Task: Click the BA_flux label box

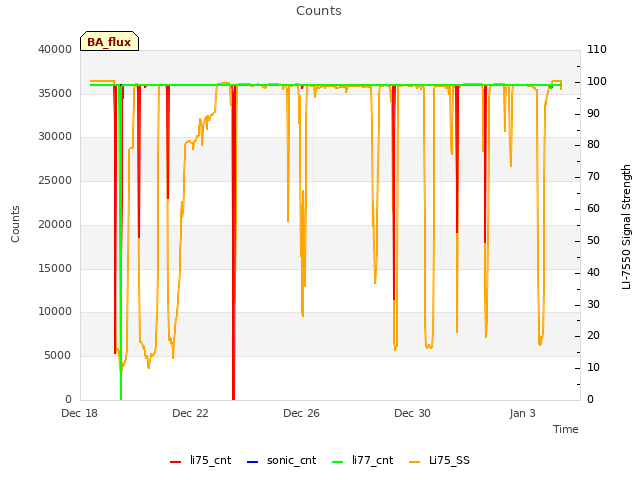Action: [x=109, y=41]
